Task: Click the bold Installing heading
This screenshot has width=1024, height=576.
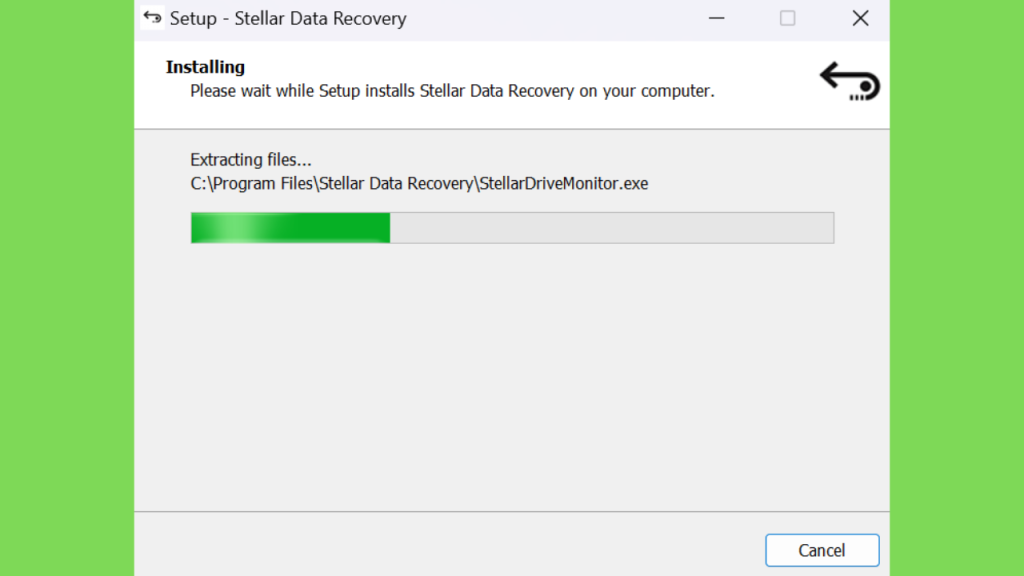Action: tap(205, 67)
